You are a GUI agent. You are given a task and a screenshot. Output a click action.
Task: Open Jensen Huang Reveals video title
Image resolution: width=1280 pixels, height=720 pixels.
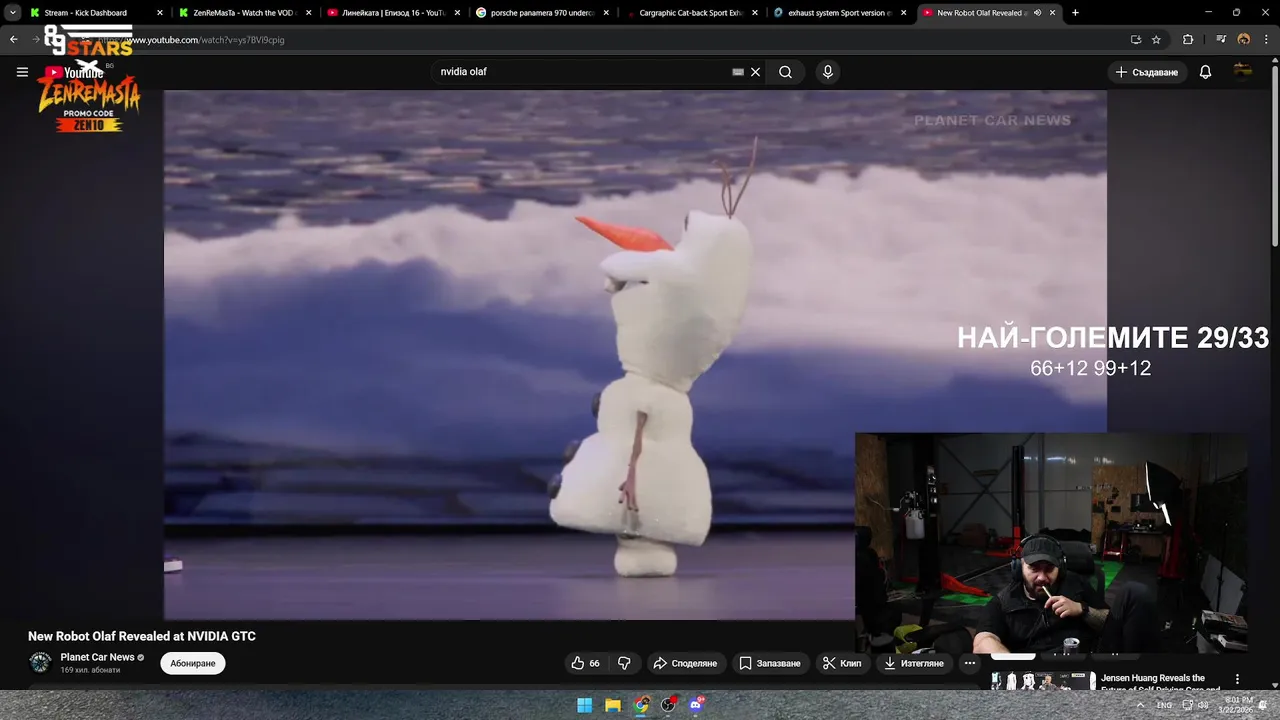point(1160,683)
